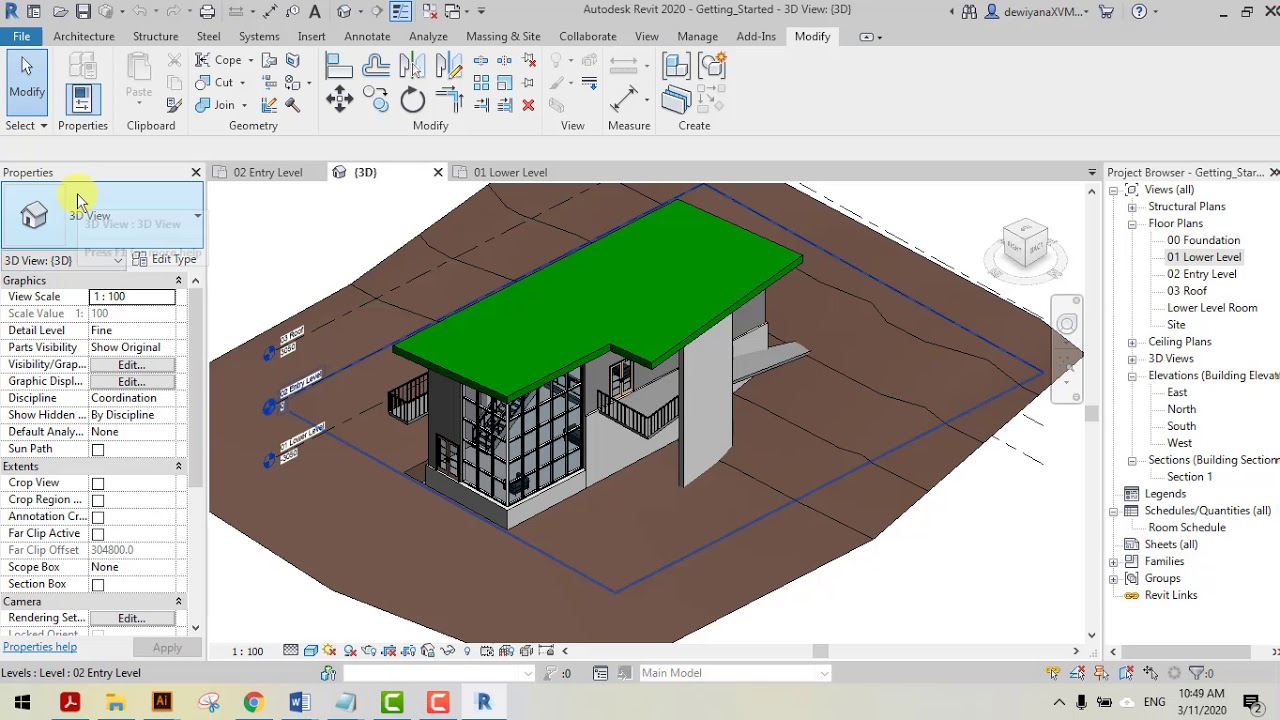
Task: Pick the Offset tool
Action: pyautogui.click(x=376, y=67)
